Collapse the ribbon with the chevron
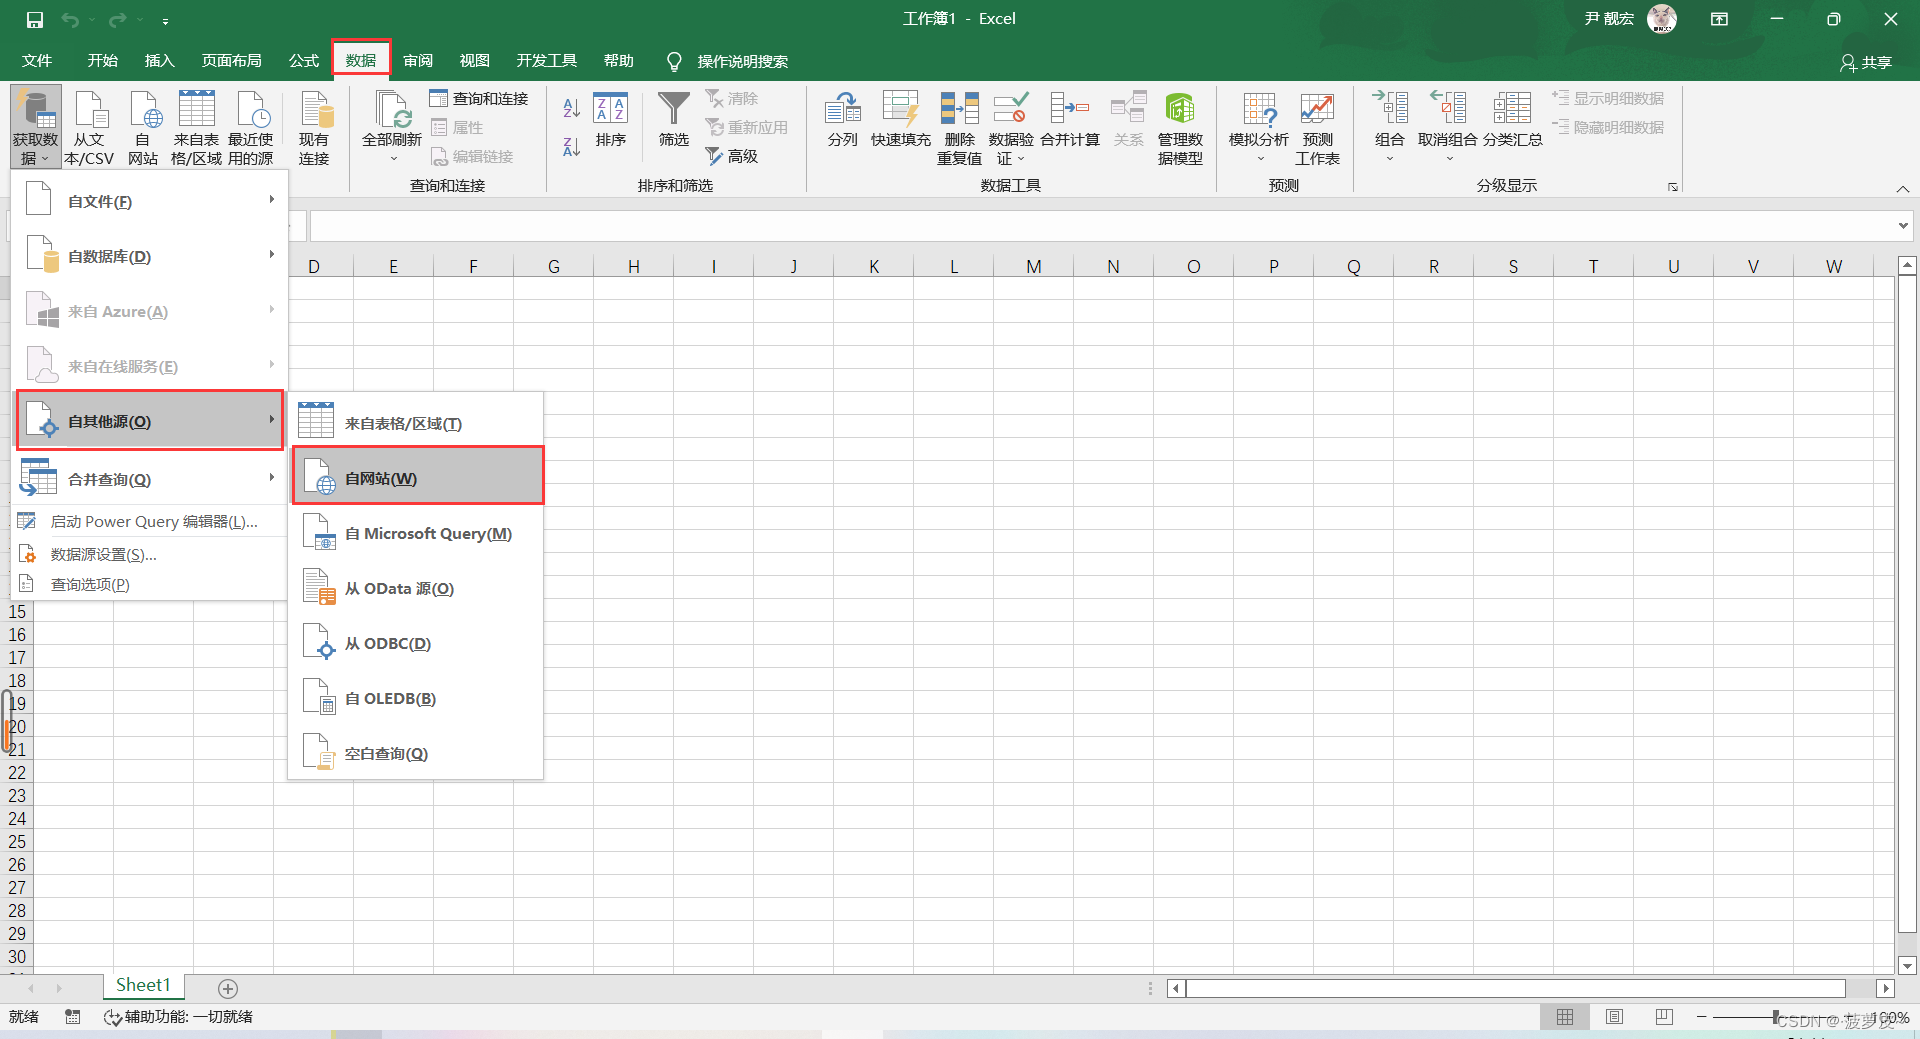 pos(1902,189)
